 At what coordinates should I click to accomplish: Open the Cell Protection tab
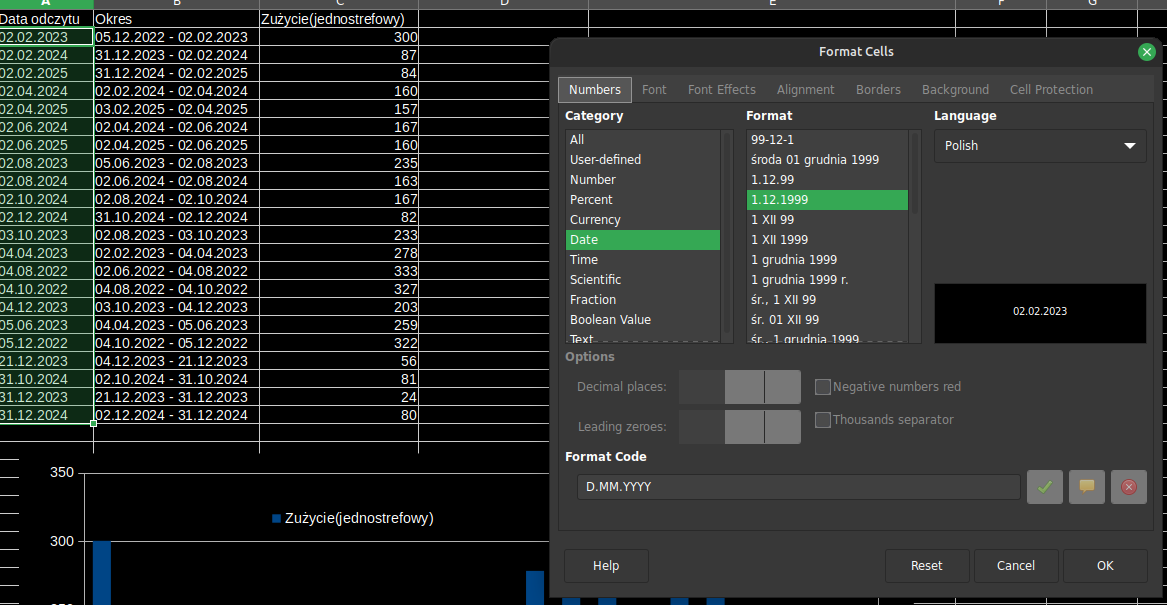1051,89
